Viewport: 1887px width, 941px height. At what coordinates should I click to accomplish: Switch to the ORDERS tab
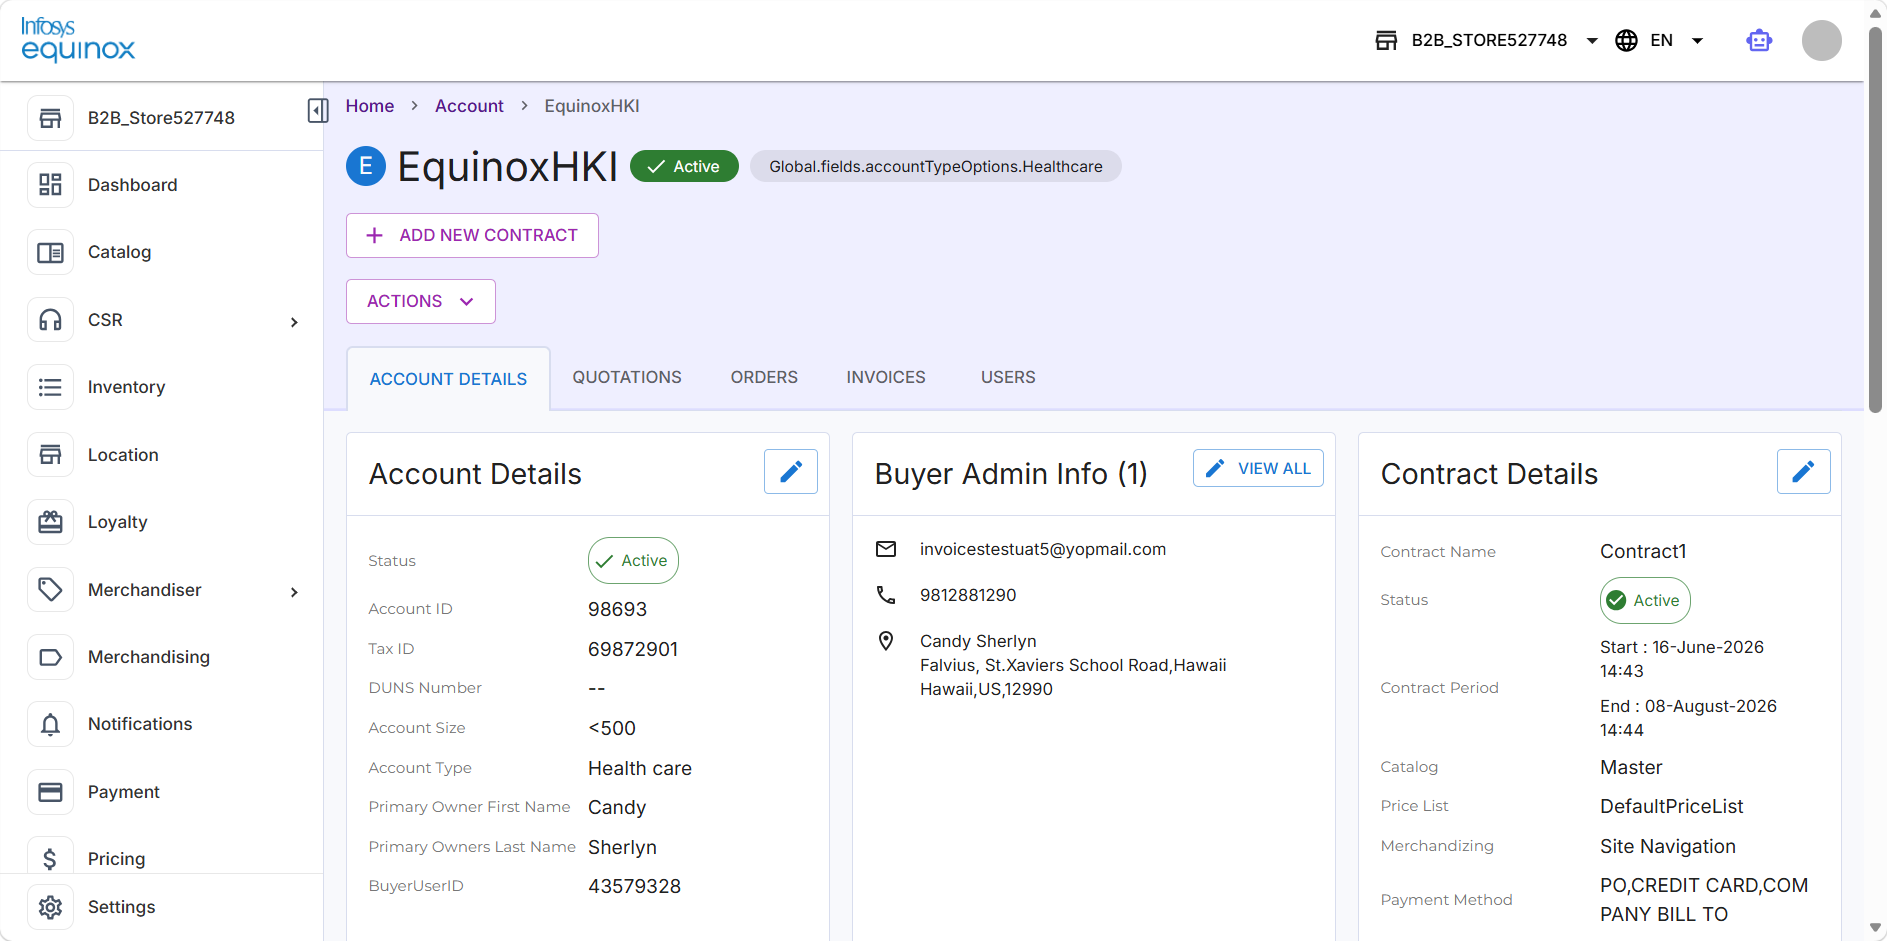tap(764, 377)
